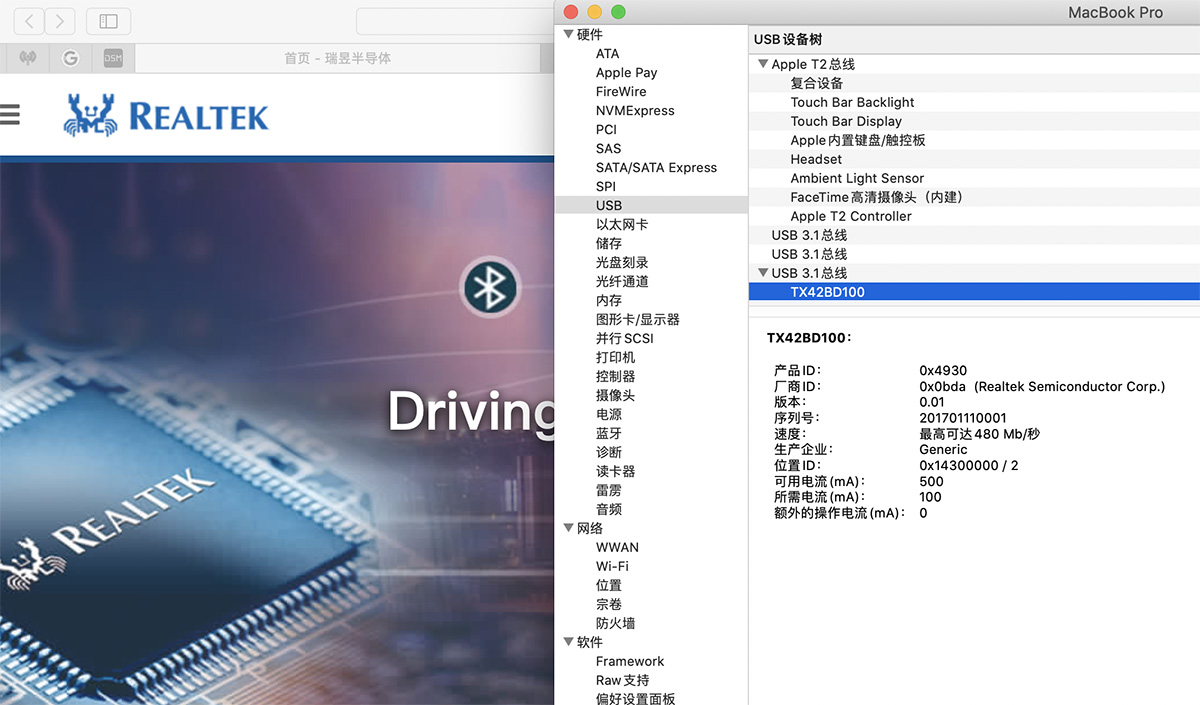Select Ambient Light Sensor device
1200x705 pixels.
[857, 179]
